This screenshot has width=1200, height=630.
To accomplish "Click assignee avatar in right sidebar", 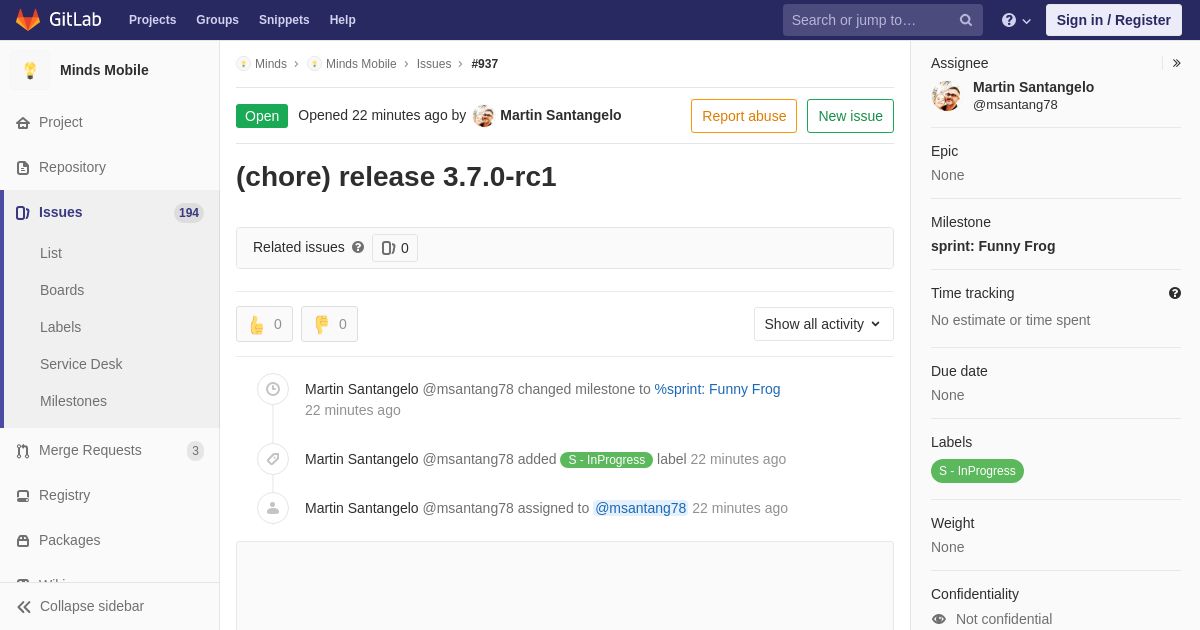I will [946, 96].
